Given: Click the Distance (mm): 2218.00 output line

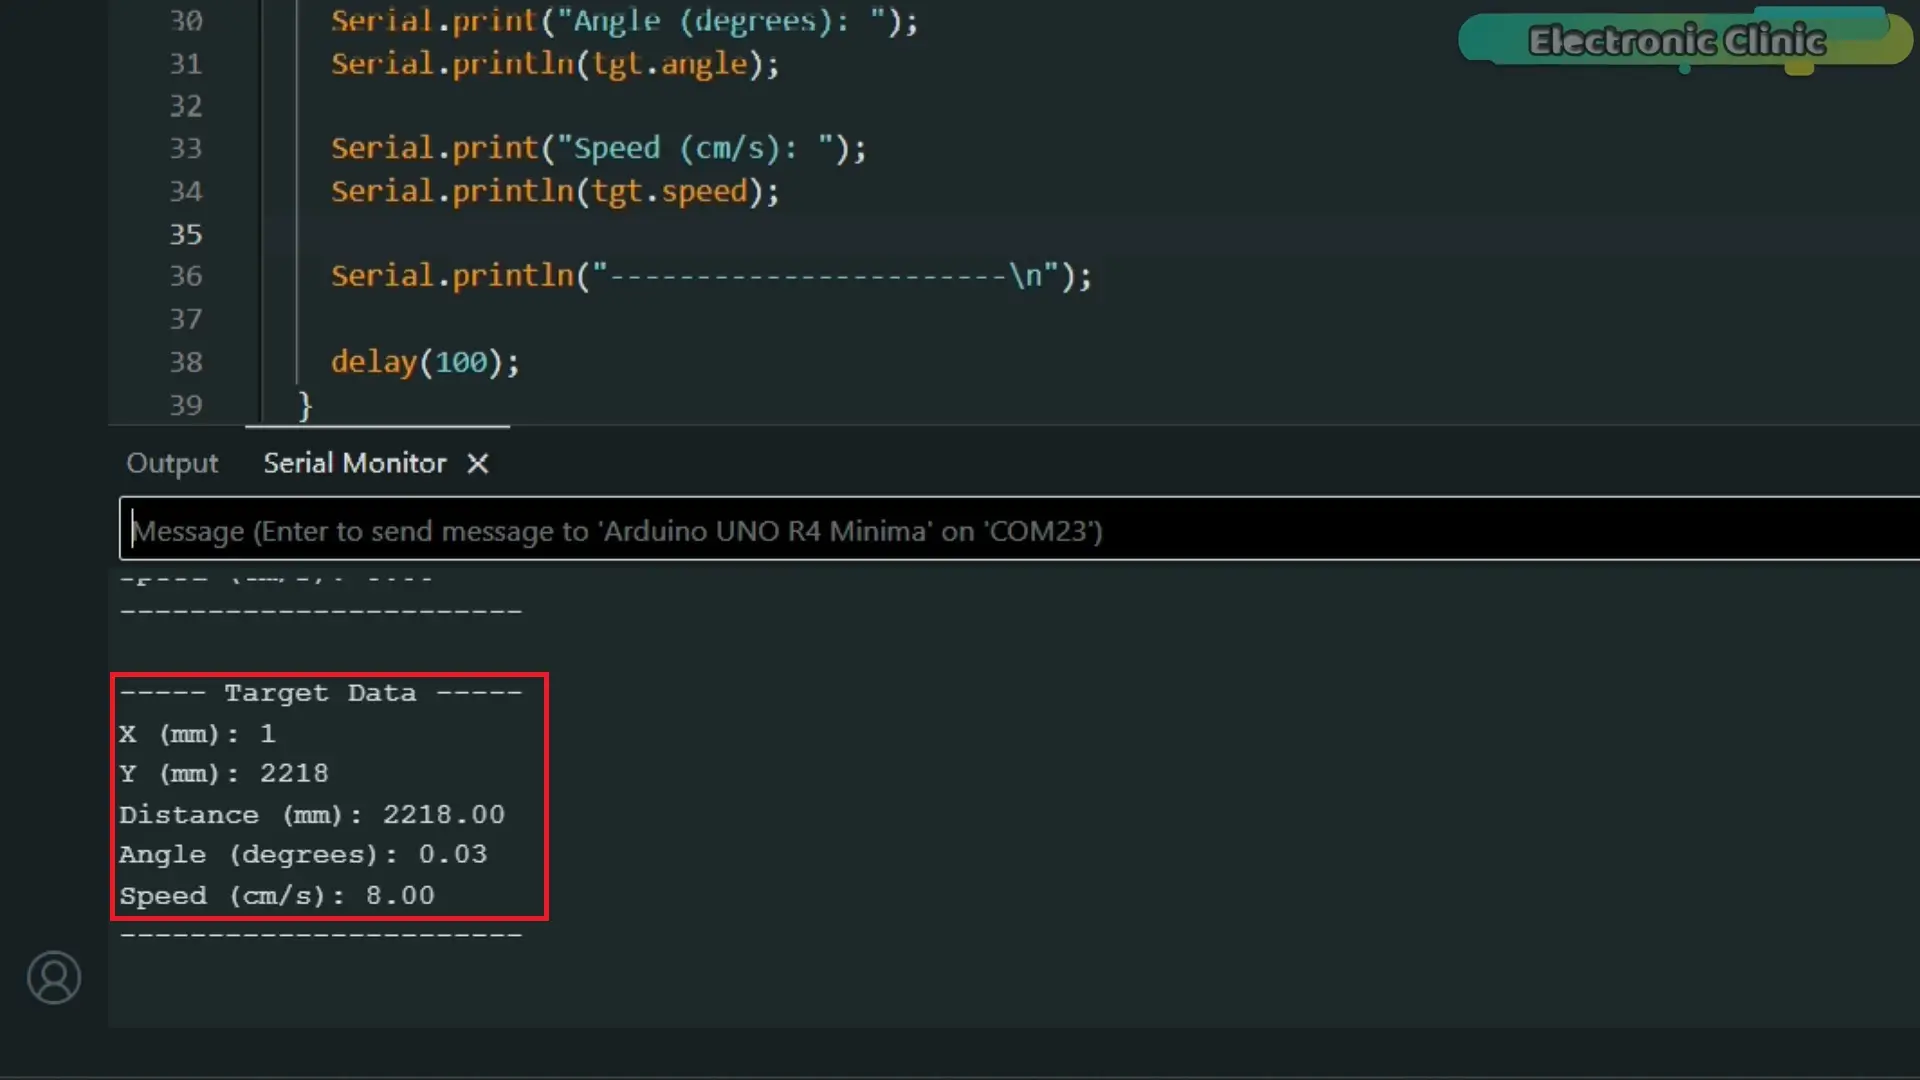Looking at the screenshot, I should (x=312, y=815).
